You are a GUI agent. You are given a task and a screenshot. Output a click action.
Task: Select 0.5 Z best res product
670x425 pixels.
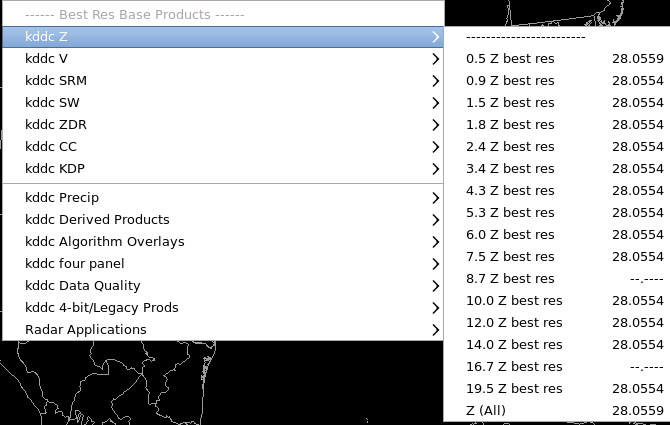pos(557,59)
